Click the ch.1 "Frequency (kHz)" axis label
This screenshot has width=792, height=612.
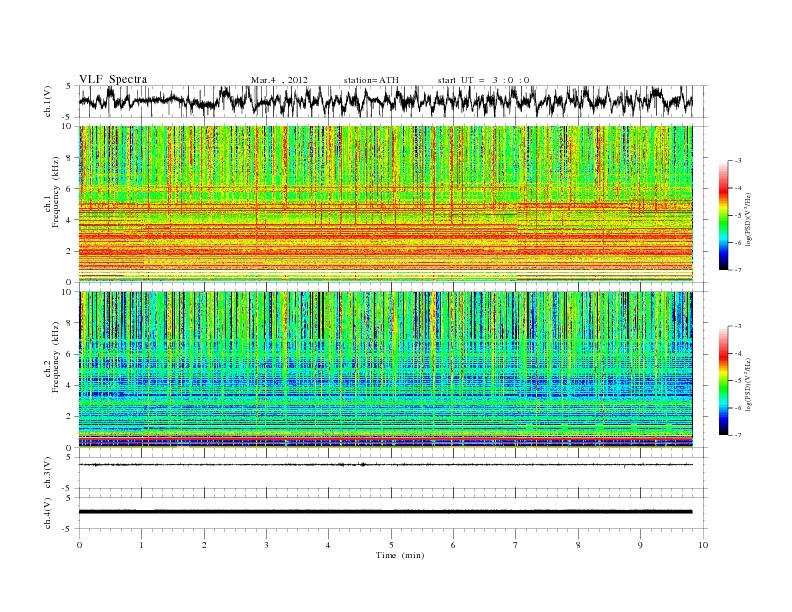(x=56, y=192)
